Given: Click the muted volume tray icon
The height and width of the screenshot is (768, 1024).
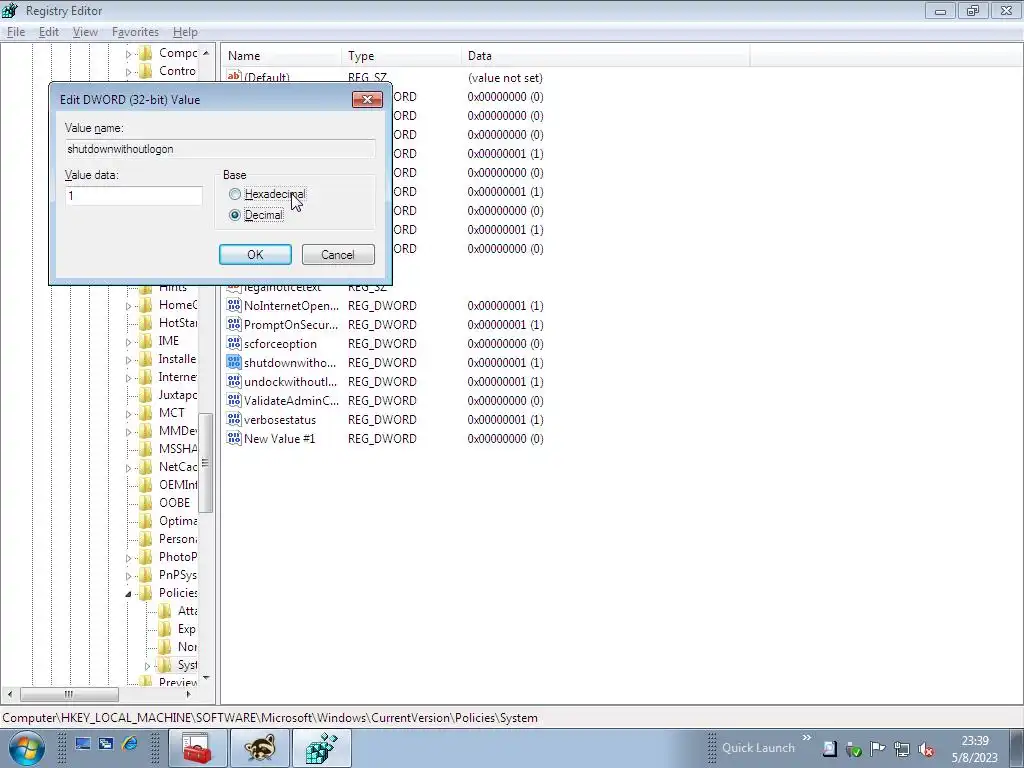Looking at the screenshot, I should click(925, 749).
